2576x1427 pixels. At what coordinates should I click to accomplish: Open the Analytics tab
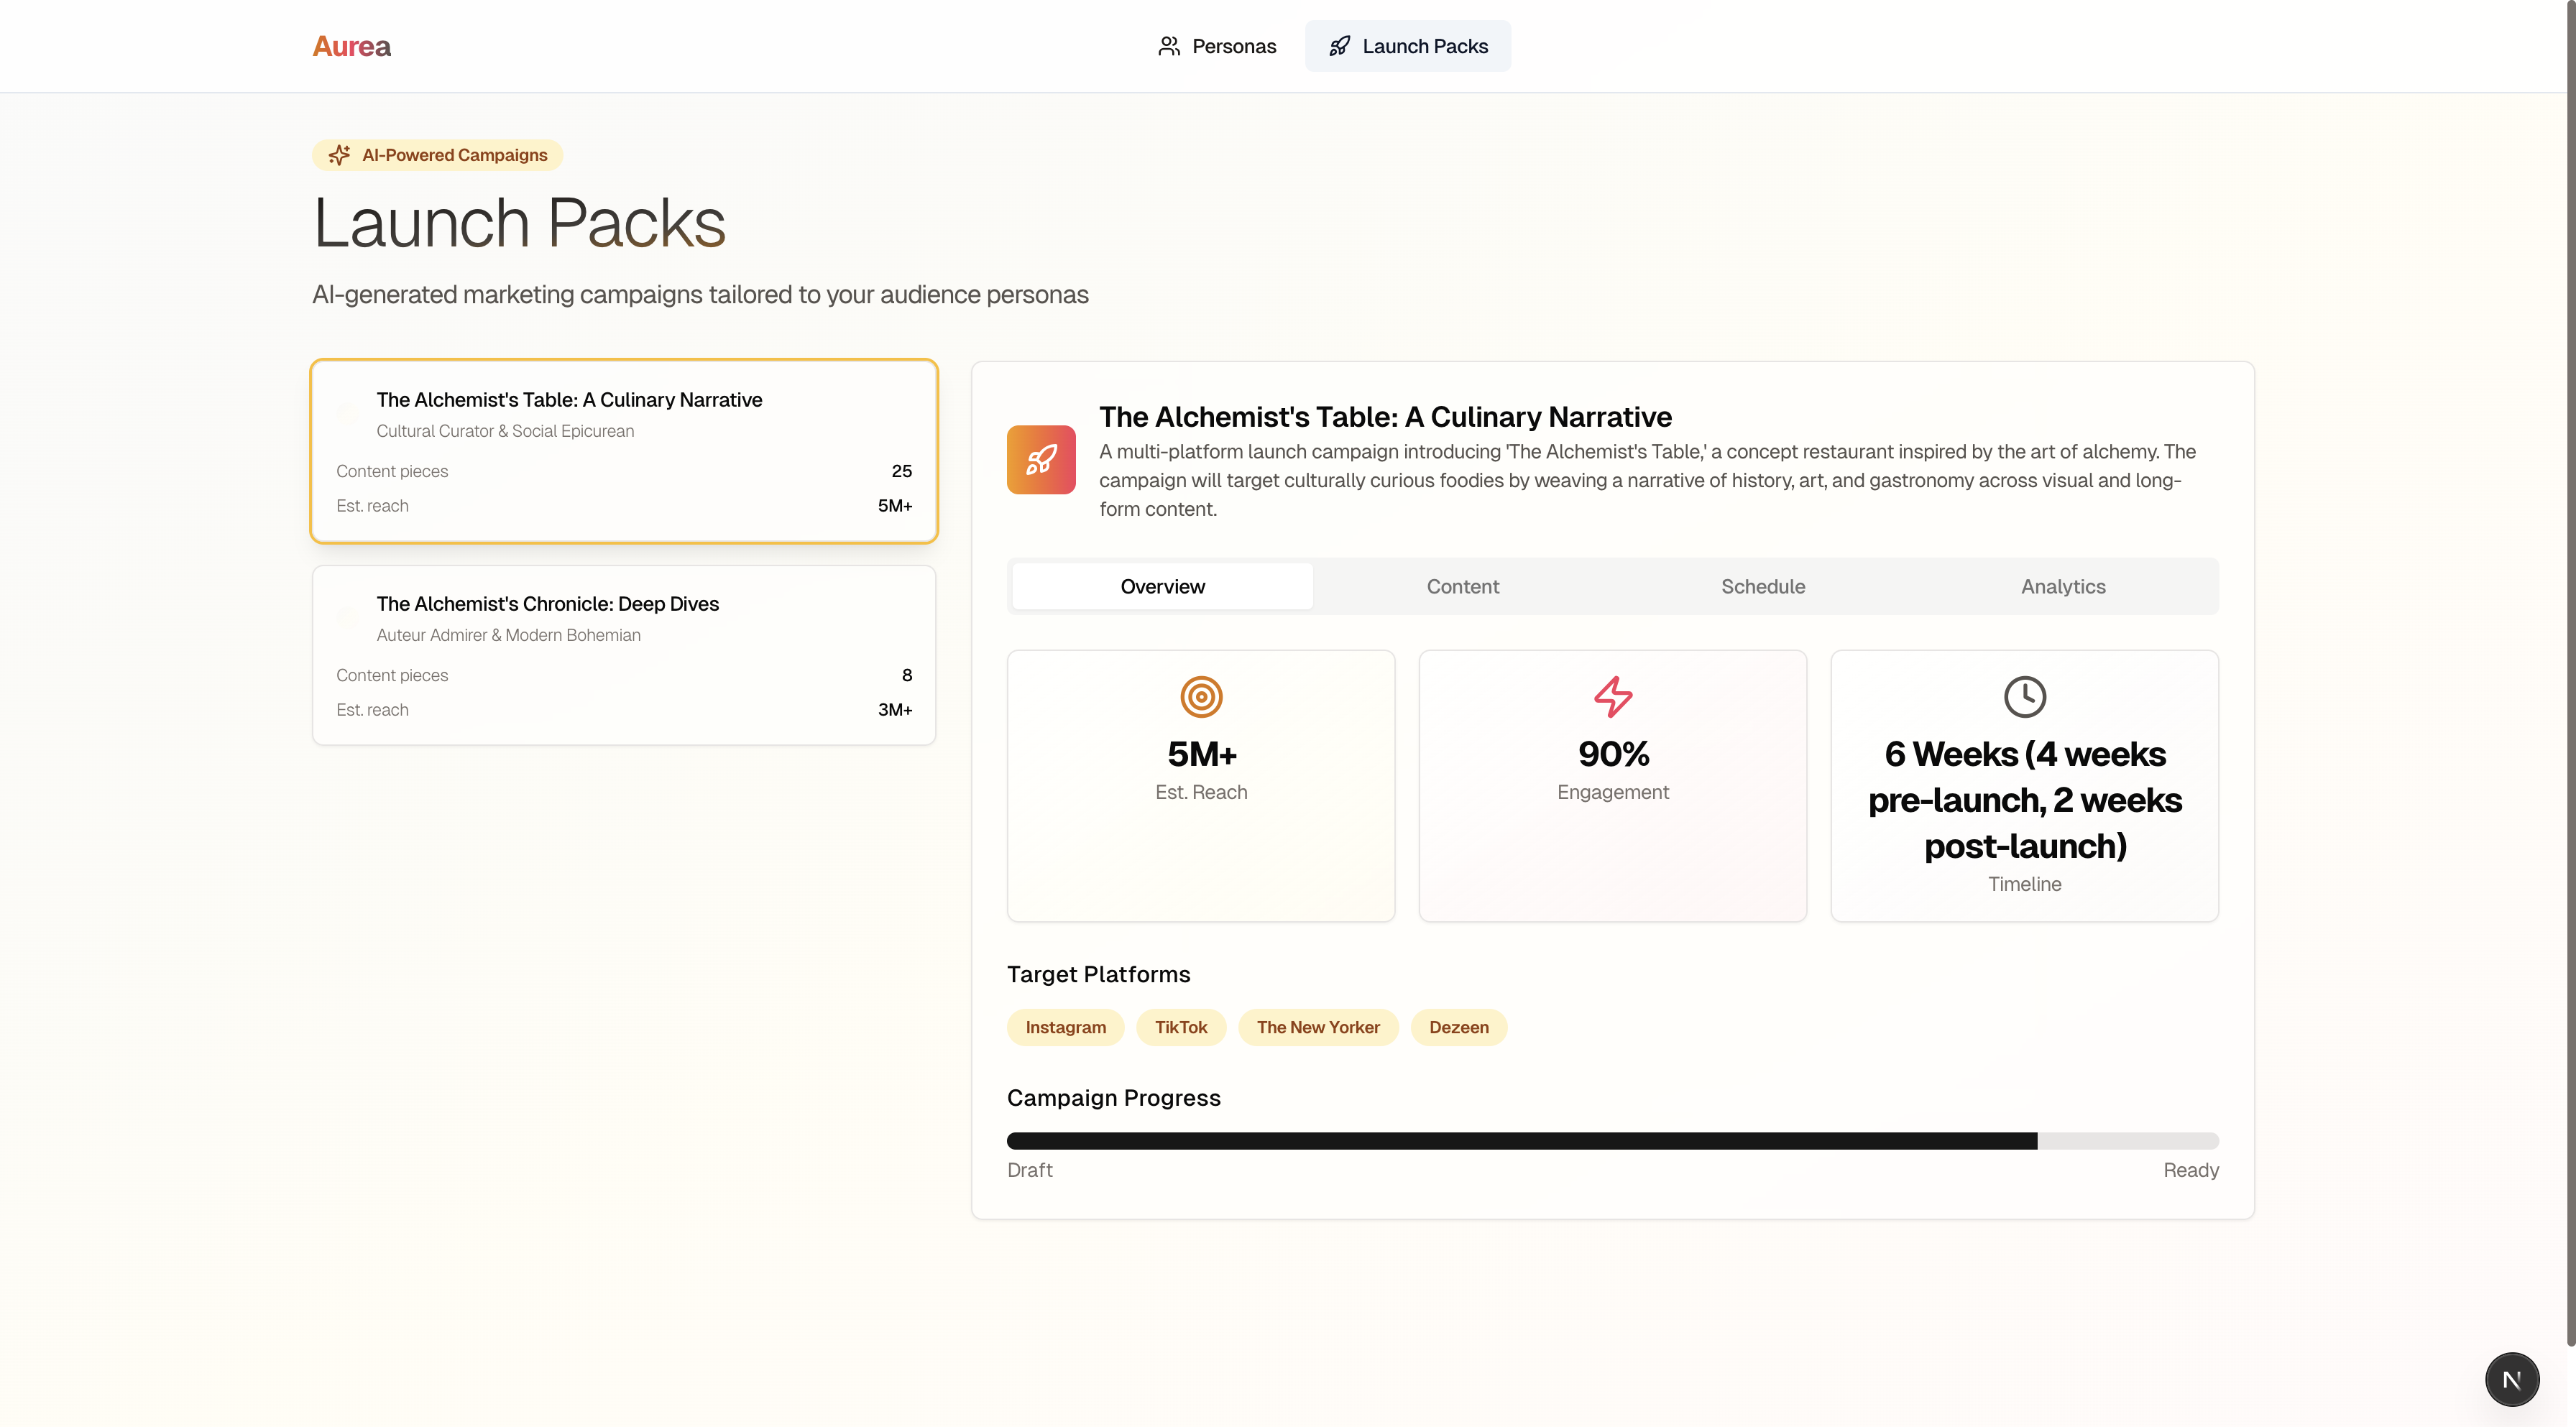pos(2062,587)
